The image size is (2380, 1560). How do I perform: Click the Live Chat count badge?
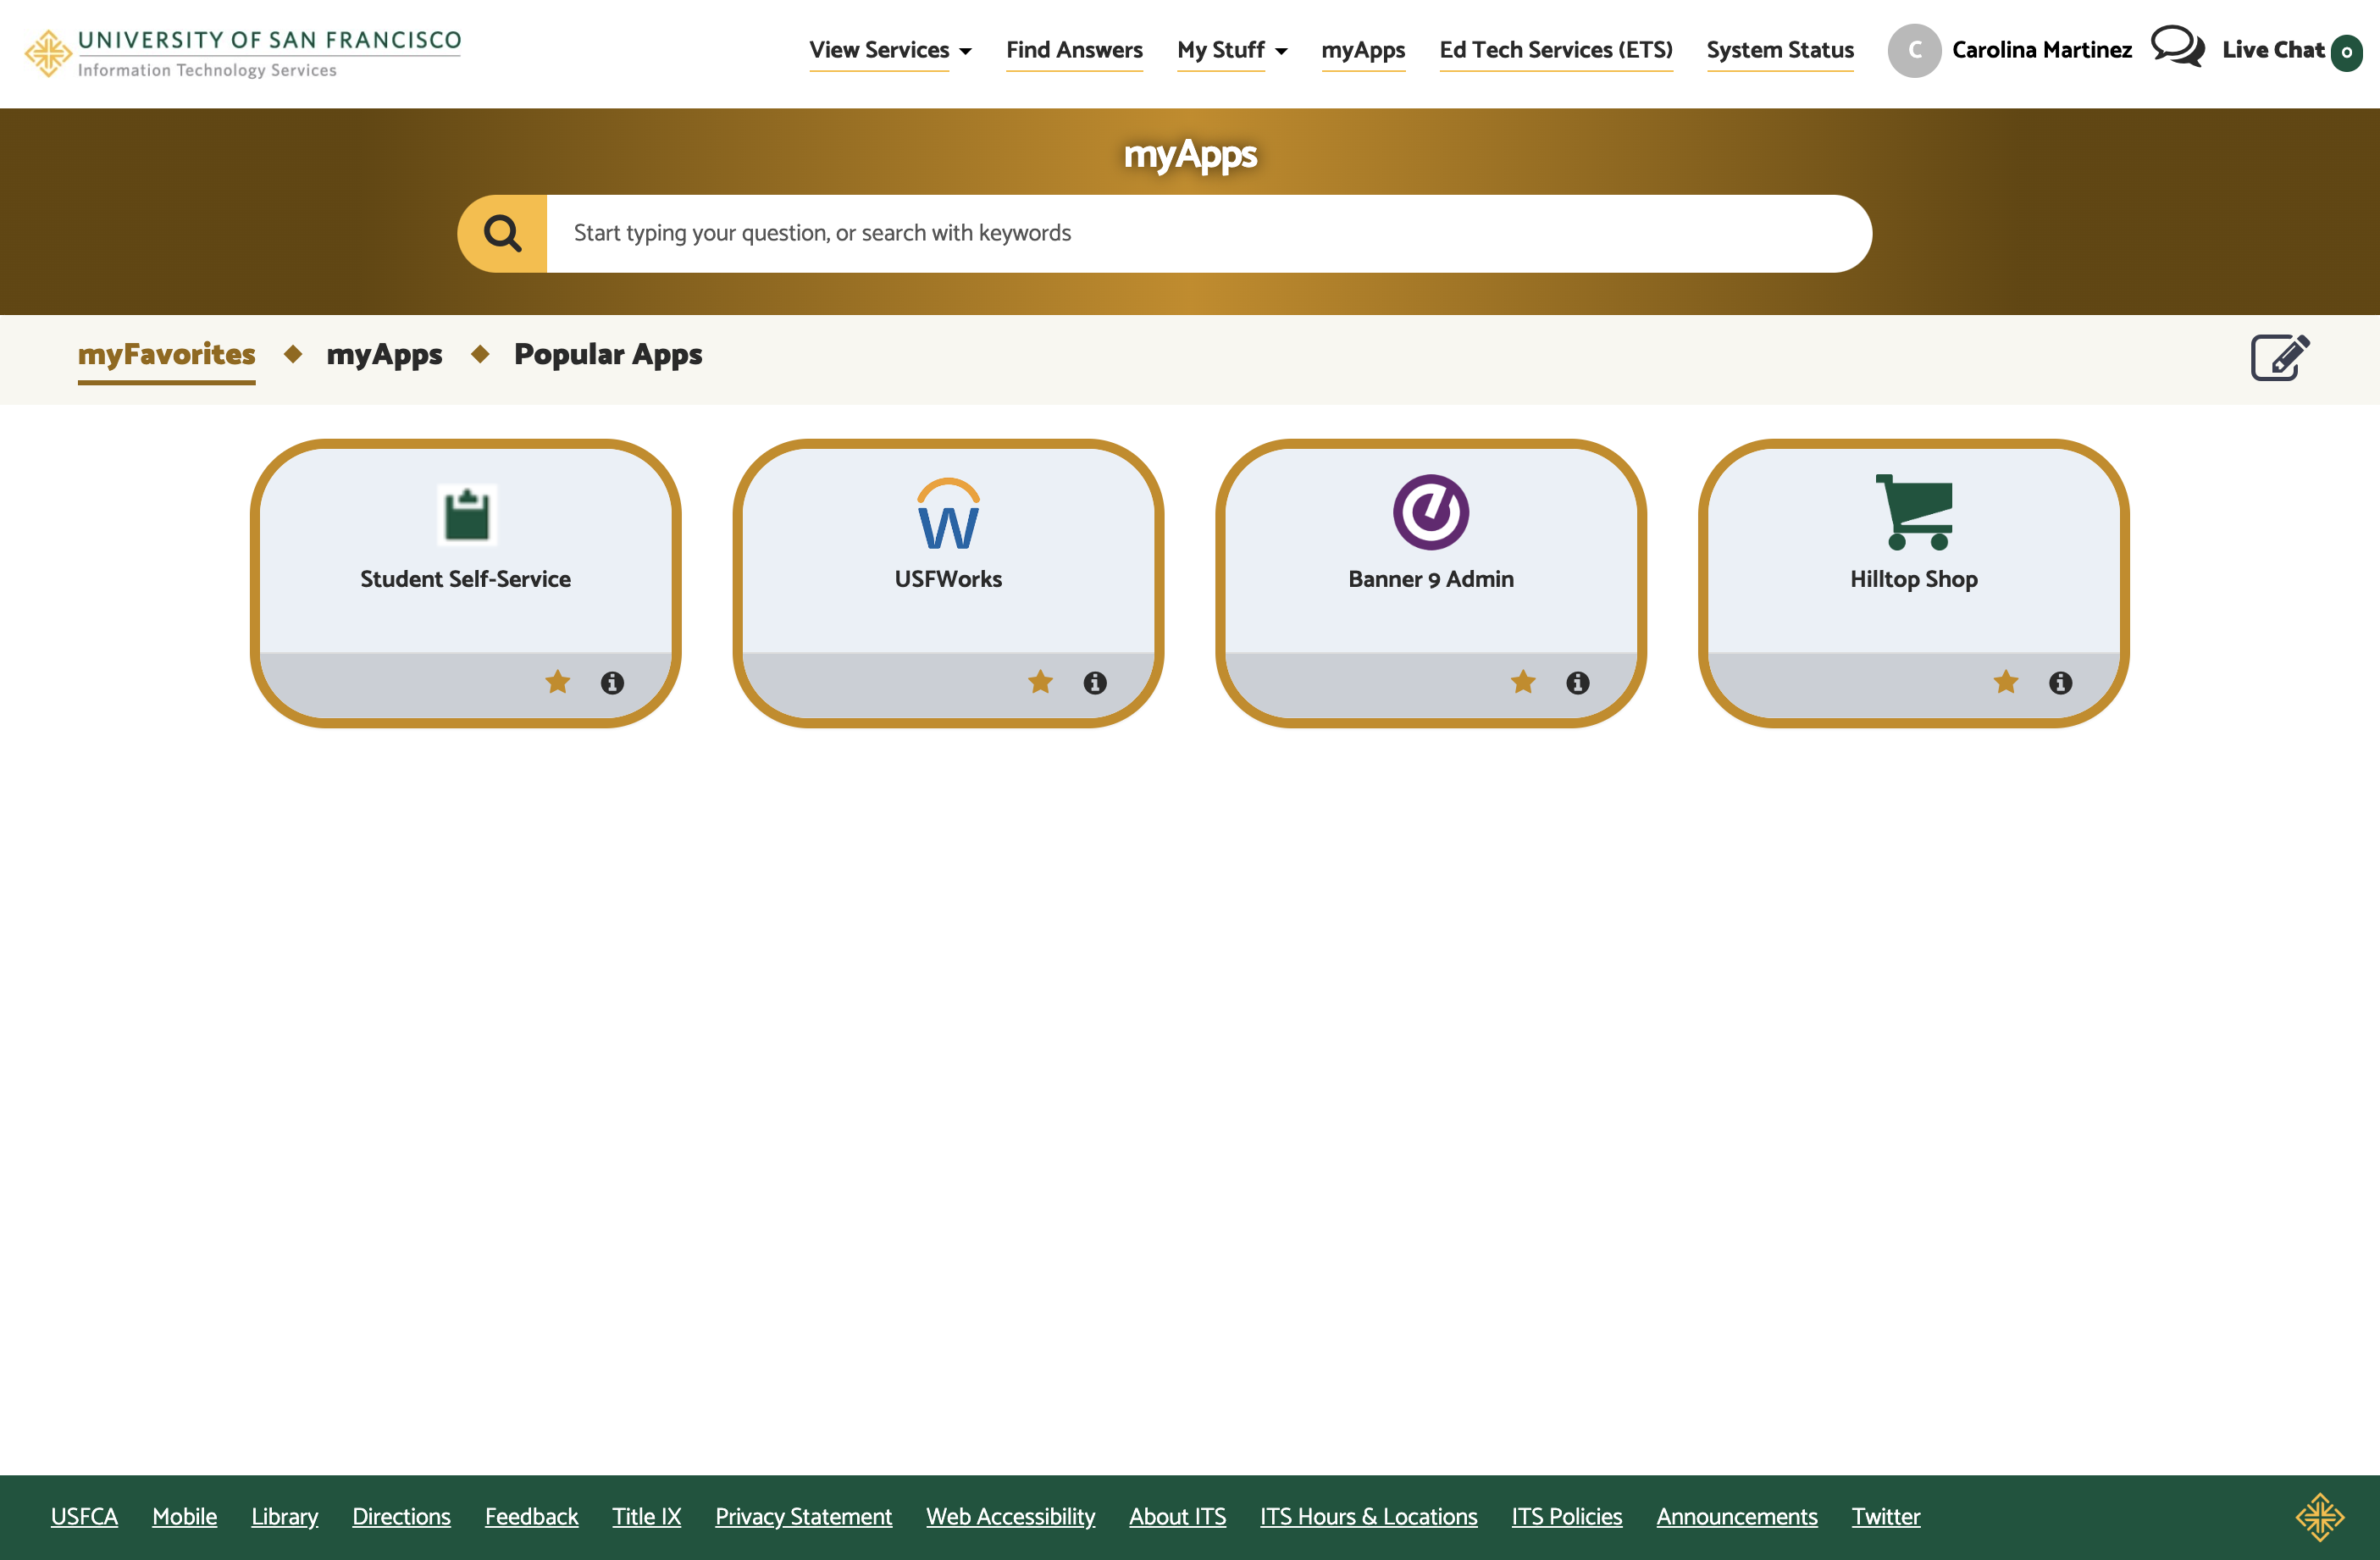[x=2346, y=53]
